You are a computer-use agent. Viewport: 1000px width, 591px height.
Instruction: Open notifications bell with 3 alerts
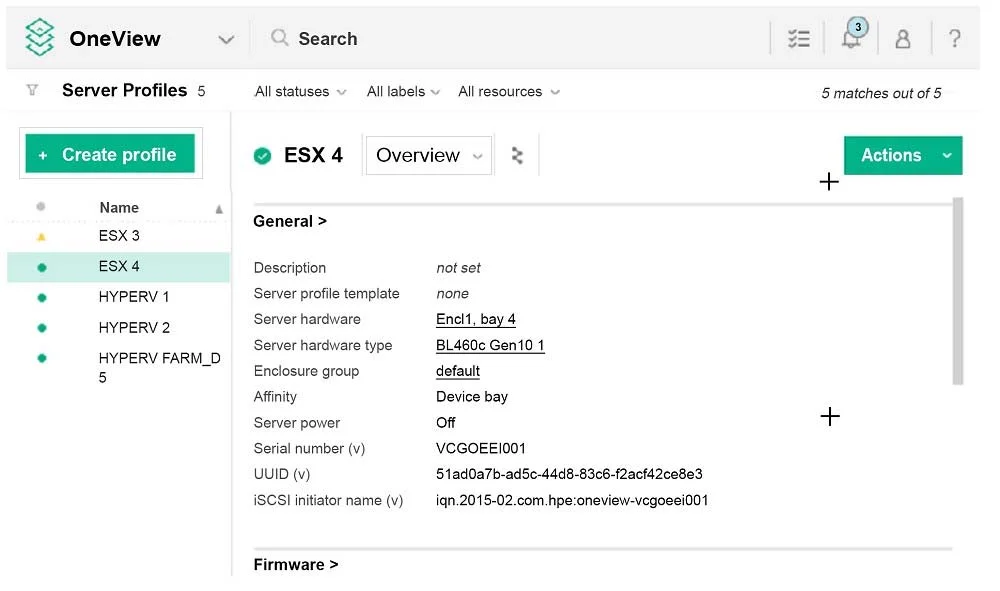[853, 35]
